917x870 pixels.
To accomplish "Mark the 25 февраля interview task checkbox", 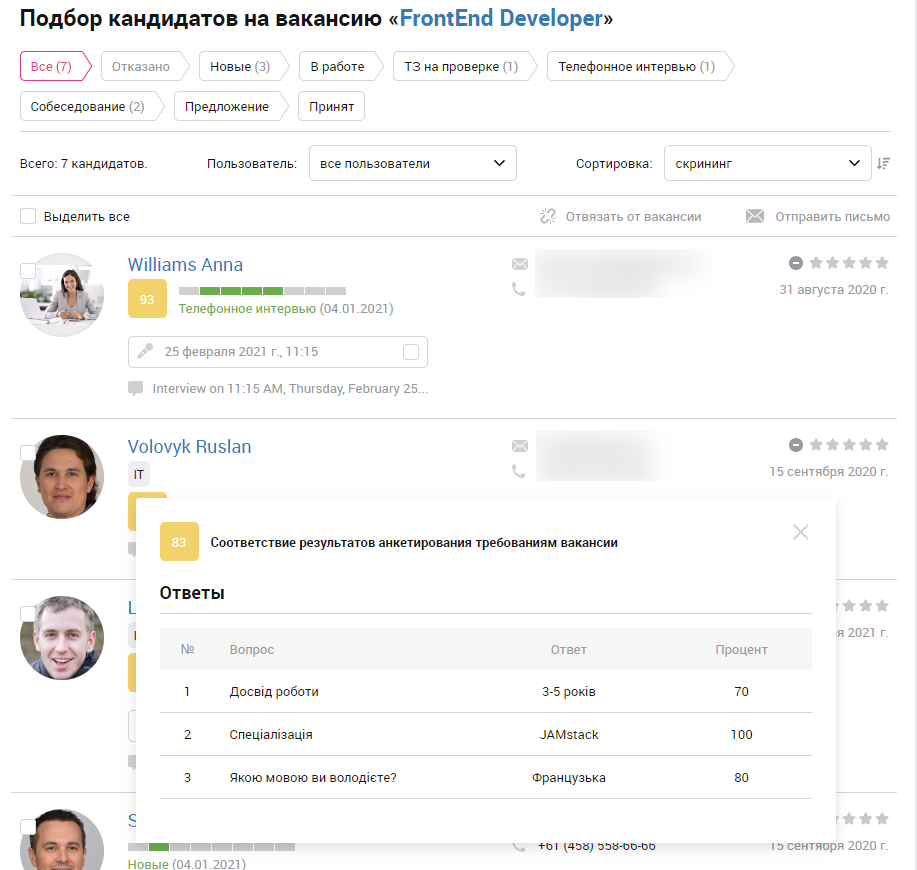I will (411, 352).
